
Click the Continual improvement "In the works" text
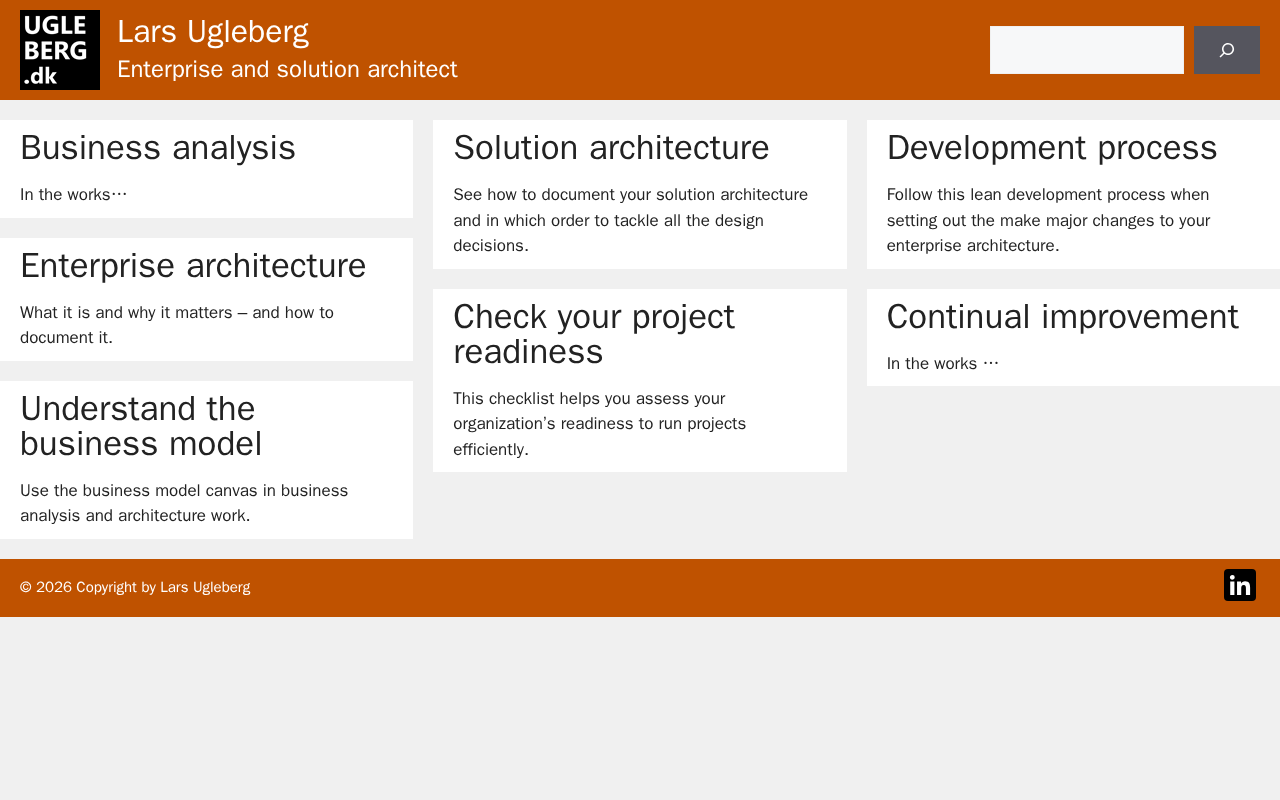942,364
